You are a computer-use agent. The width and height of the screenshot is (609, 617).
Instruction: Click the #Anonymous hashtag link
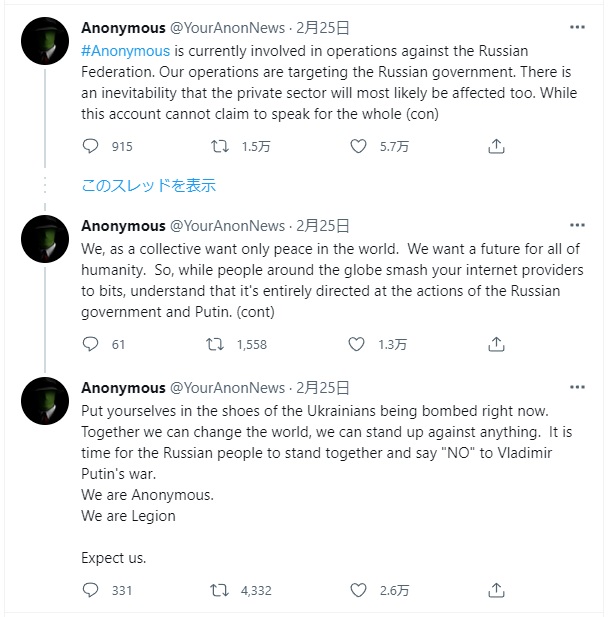125,50
